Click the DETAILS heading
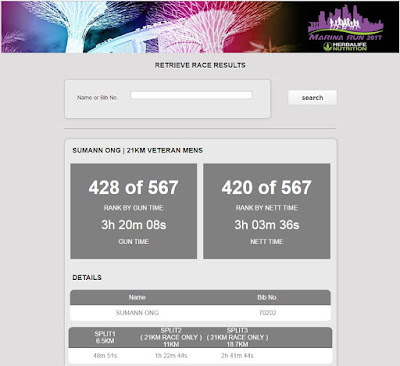Screen dimensions: 400x366 point(87,278)
